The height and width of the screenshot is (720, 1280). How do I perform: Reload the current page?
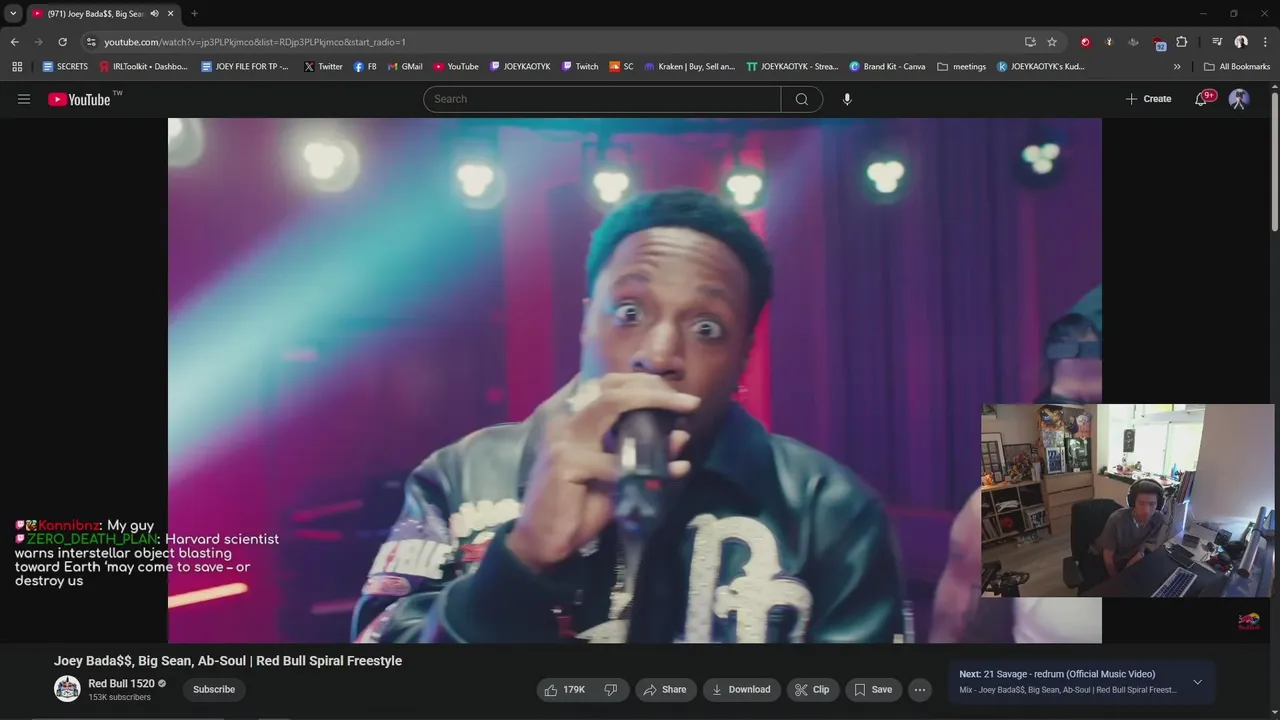point(62,42)
